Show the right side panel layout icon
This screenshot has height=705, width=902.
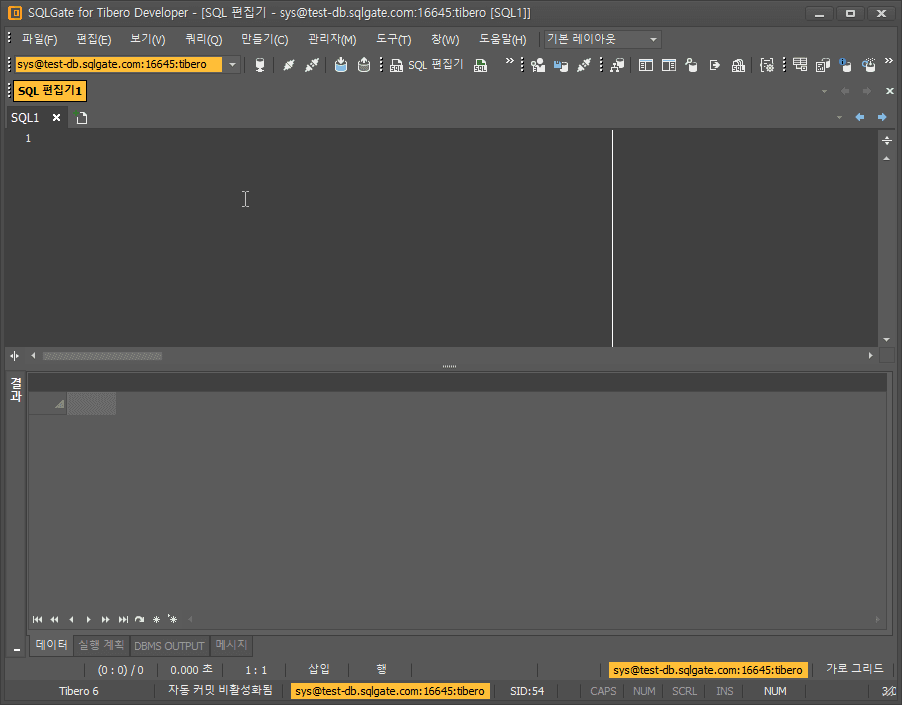pos(668,65)
